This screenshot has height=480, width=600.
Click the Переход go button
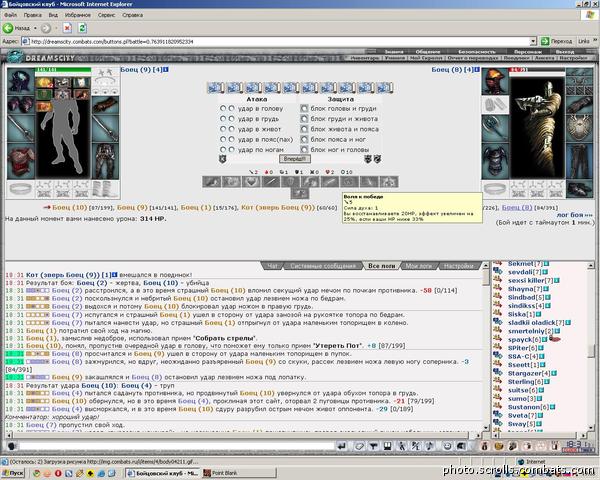(557, 41)
